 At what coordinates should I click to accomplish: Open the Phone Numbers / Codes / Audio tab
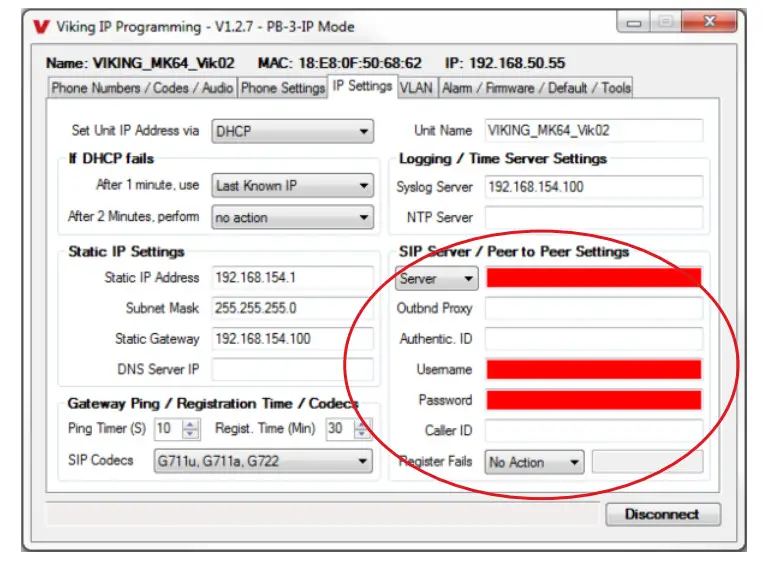coord(142,88)
